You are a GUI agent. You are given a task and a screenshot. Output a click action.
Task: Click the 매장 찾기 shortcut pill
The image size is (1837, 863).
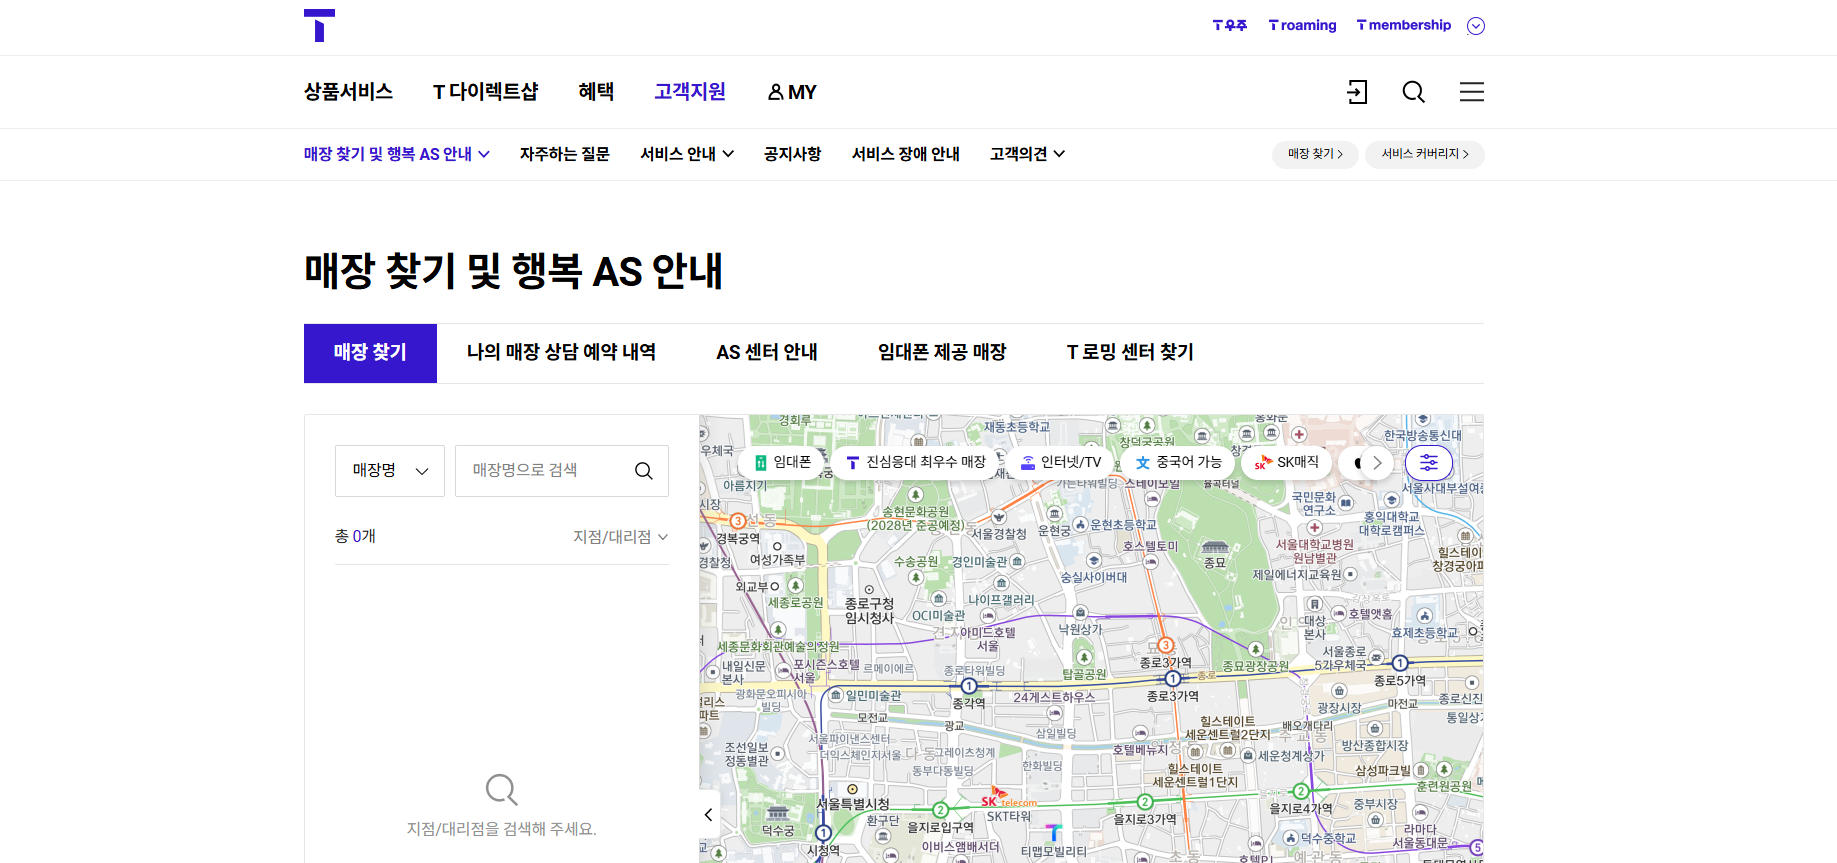click(1315, 154)
